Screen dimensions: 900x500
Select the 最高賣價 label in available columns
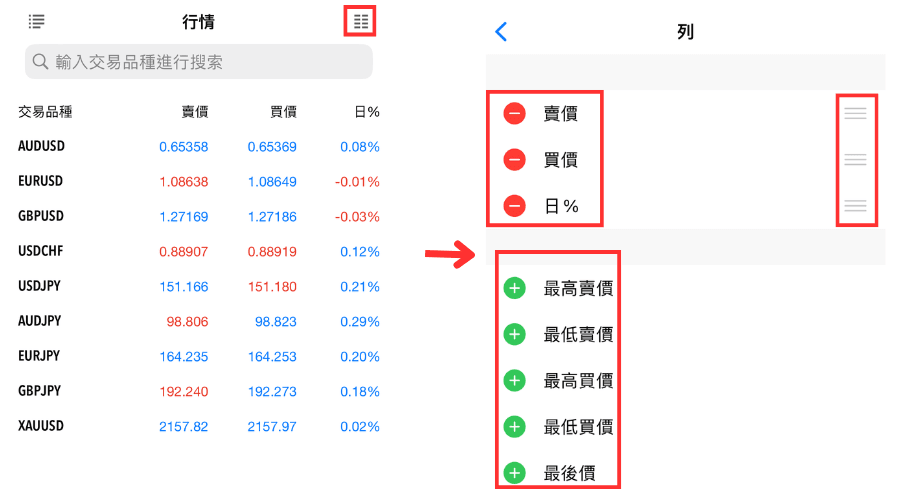[x=579, y=288]
